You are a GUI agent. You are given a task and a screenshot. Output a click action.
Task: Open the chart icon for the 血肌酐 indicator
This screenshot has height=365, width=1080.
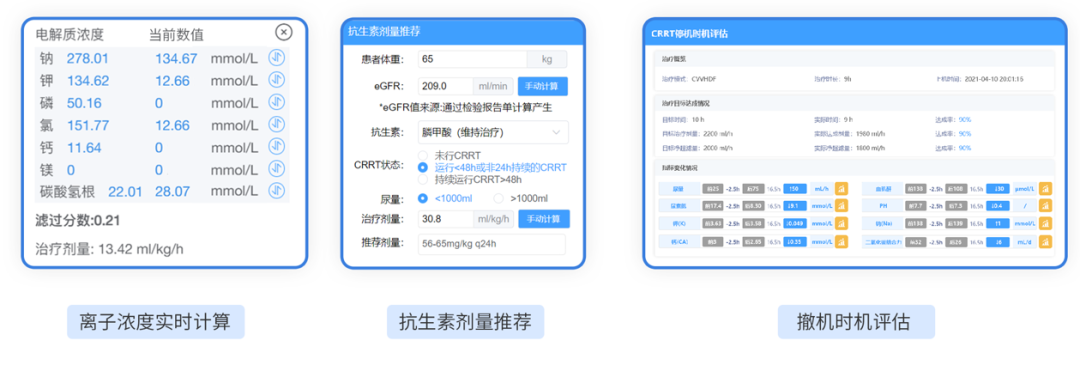pyautogui.click(x=1046, y=188)
